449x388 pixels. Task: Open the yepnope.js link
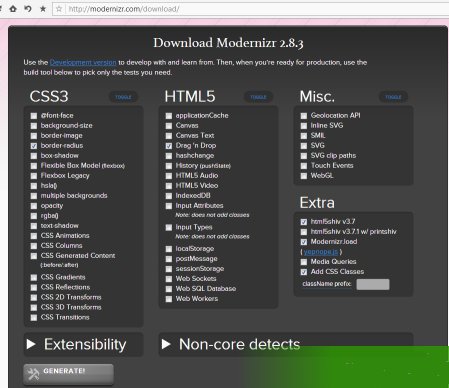click(321, 252)
